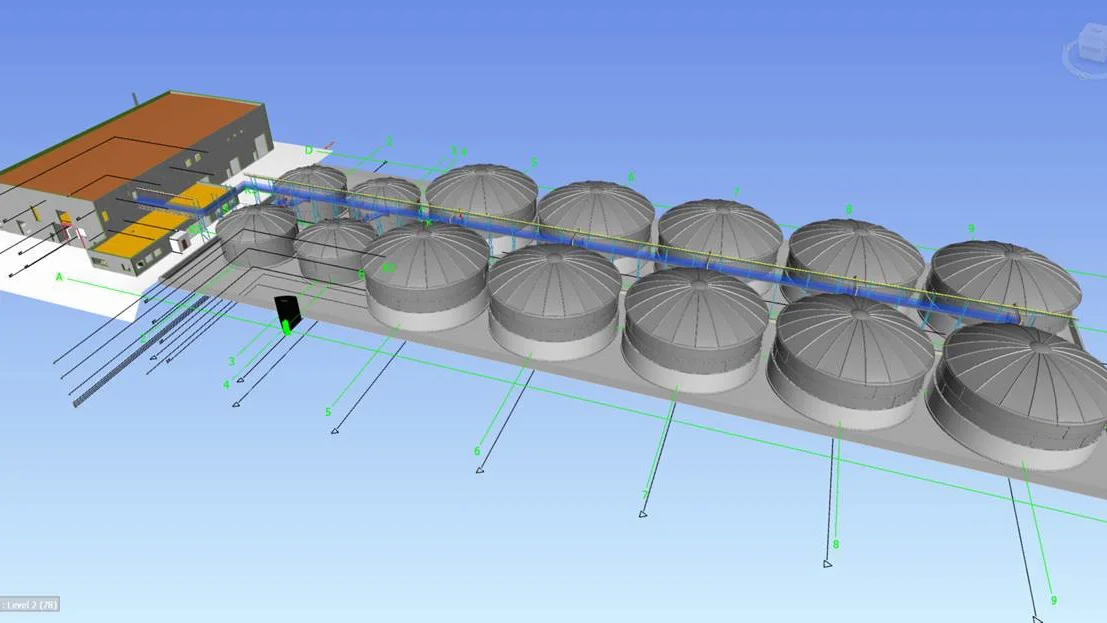Select the arrowhead ending grid line 7
The height and width of the screenshot is (623, 1107).
[643, 514]
